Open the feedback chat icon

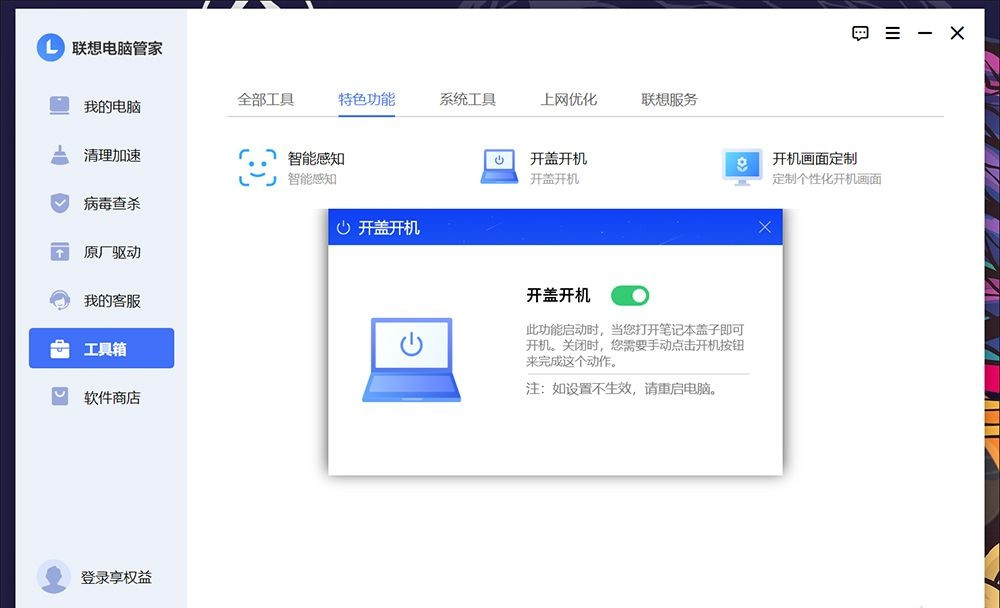coord(860,33)
